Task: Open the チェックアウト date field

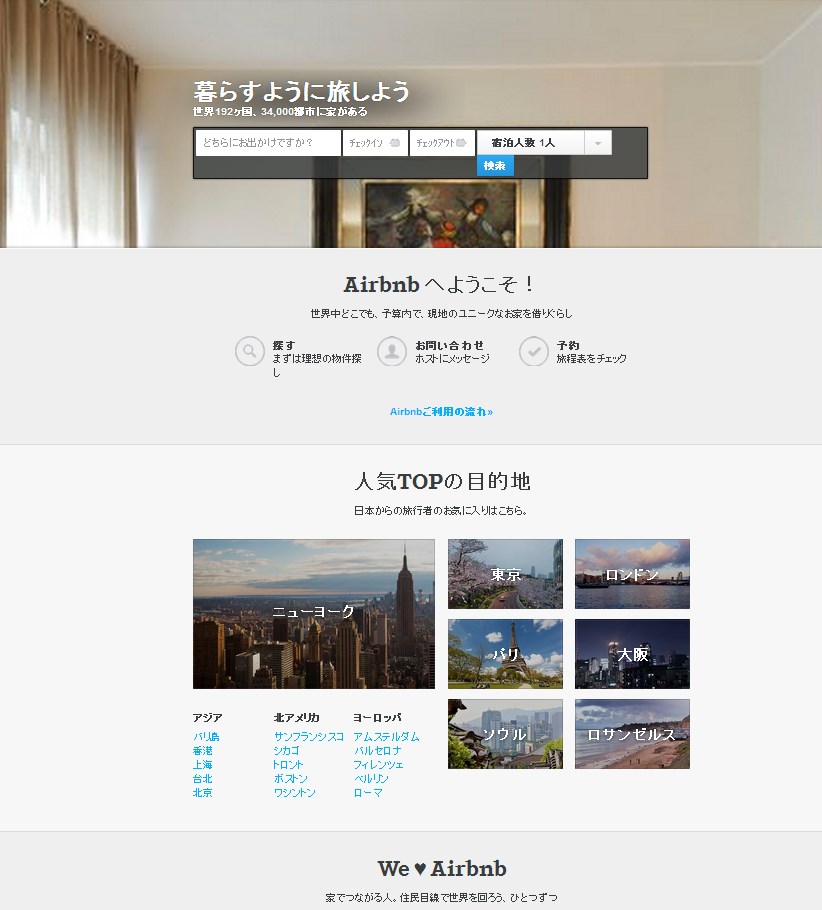Action: click(x=442, y=143)
